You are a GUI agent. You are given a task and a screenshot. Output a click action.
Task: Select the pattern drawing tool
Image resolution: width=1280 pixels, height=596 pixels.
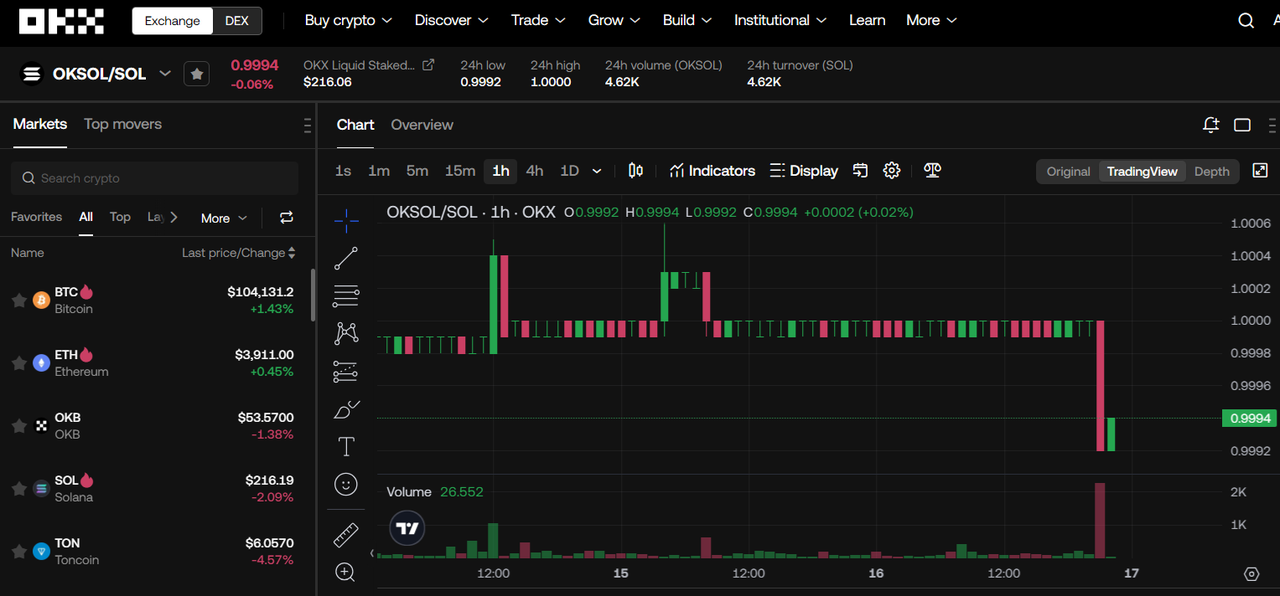click(346, 333)
